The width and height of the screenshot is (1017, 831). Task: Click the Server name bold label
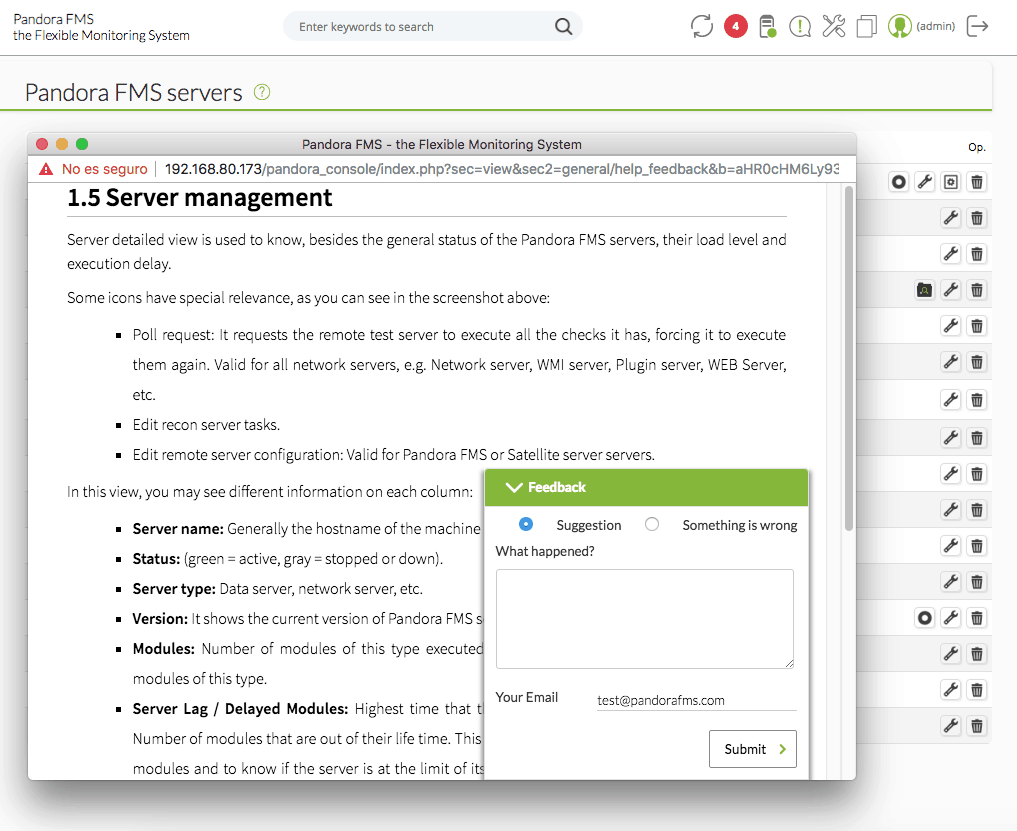point(178,529)
